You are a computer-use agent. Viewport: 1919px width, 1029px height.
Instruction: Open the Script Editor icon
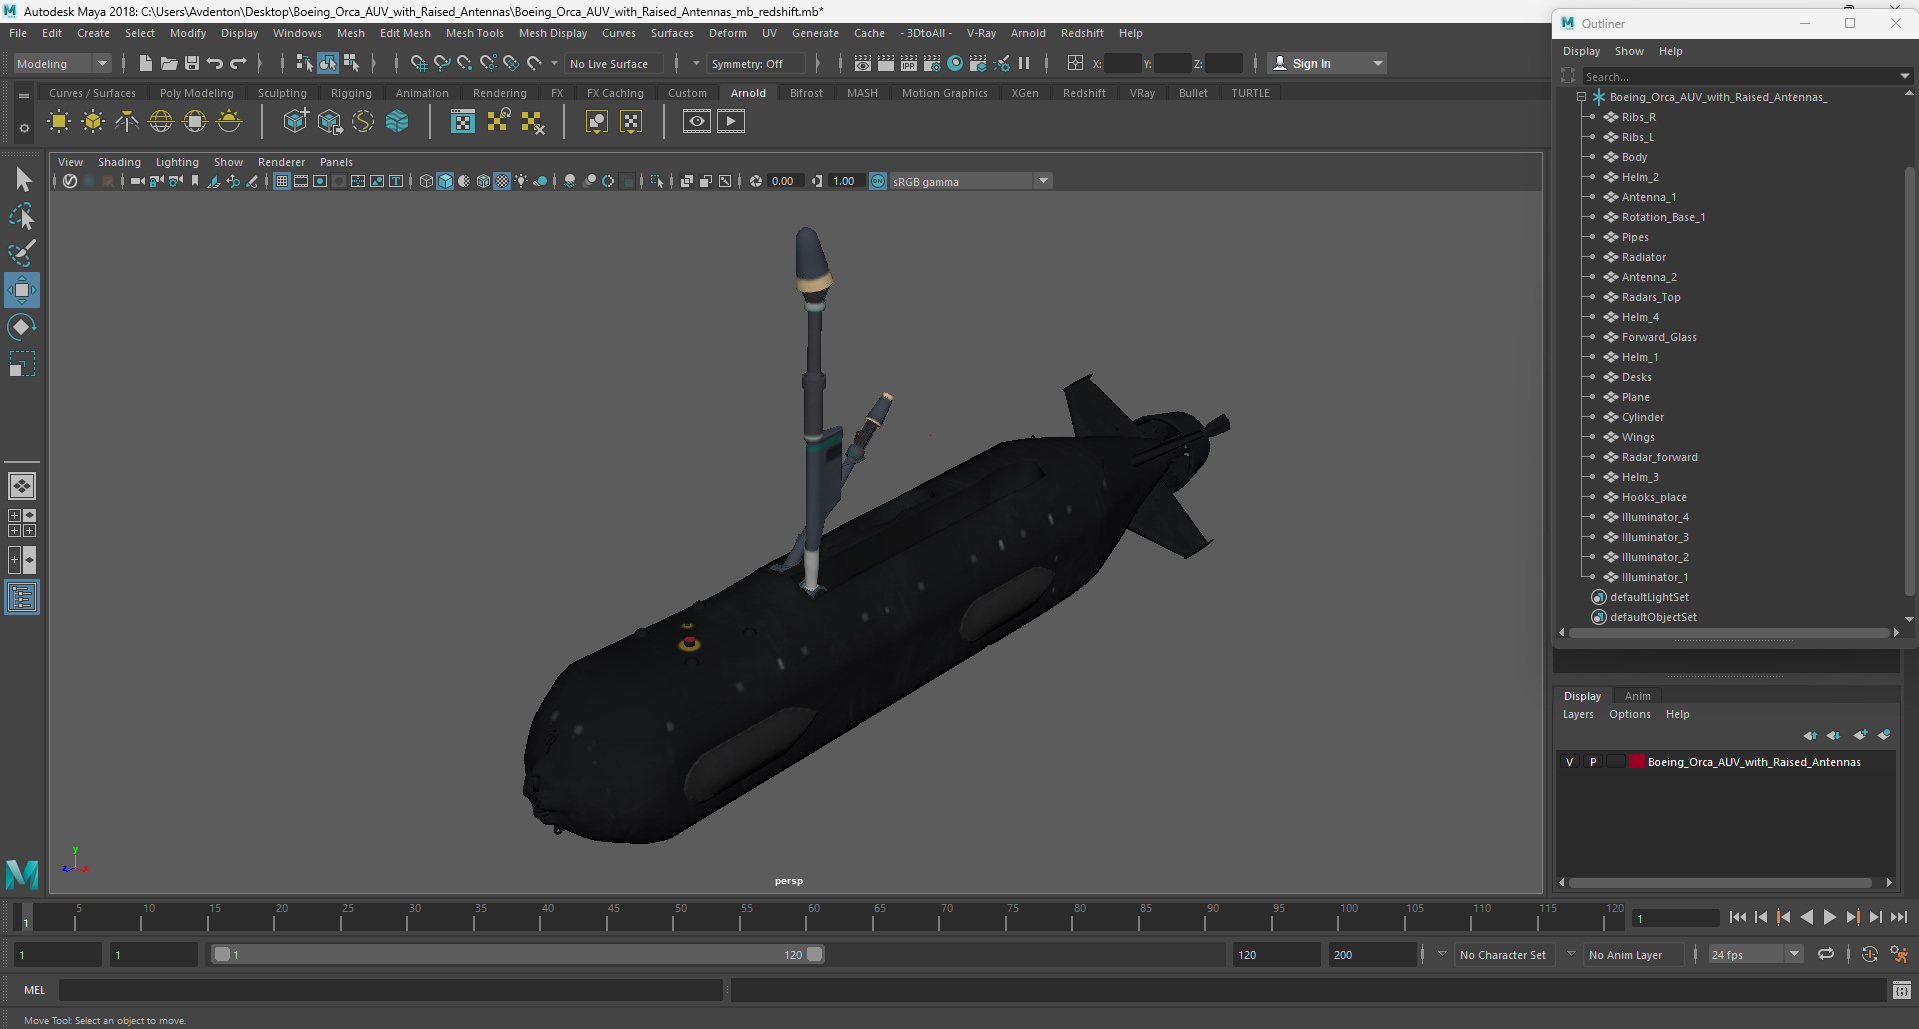[x=1901, y=990]
